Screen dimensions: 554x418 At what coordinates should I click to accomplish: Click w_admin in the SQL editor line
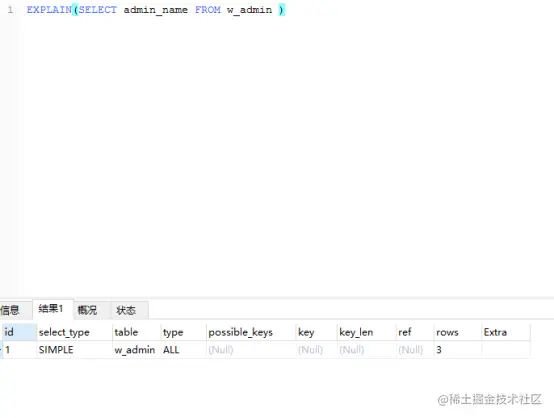pyautogui.click(x=249, y=10)
